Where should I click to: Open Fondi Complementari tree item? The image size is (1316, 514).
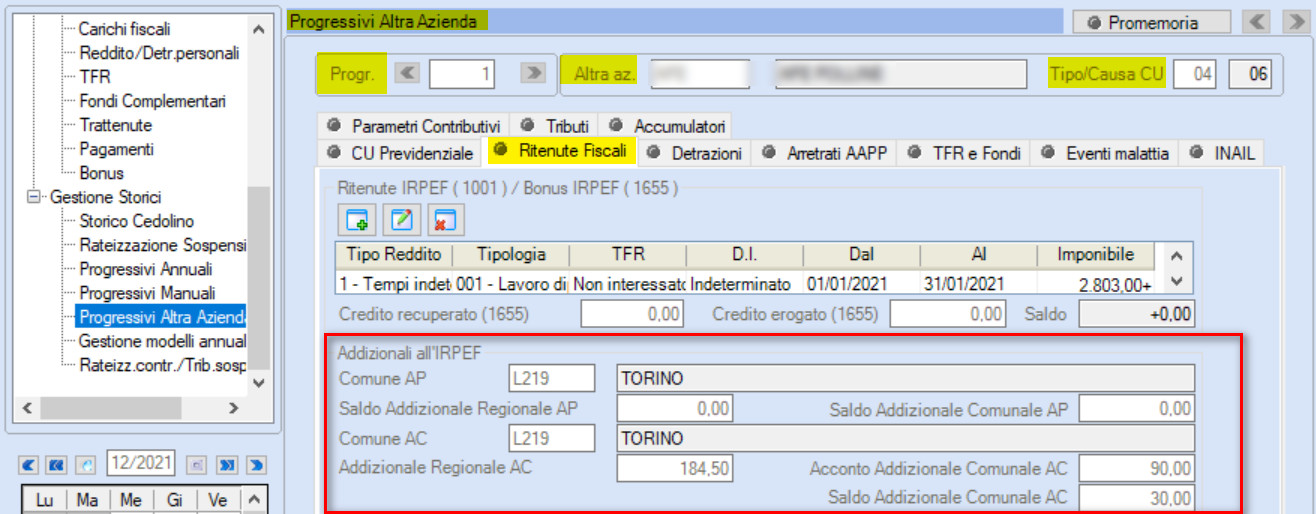[152, 101]
